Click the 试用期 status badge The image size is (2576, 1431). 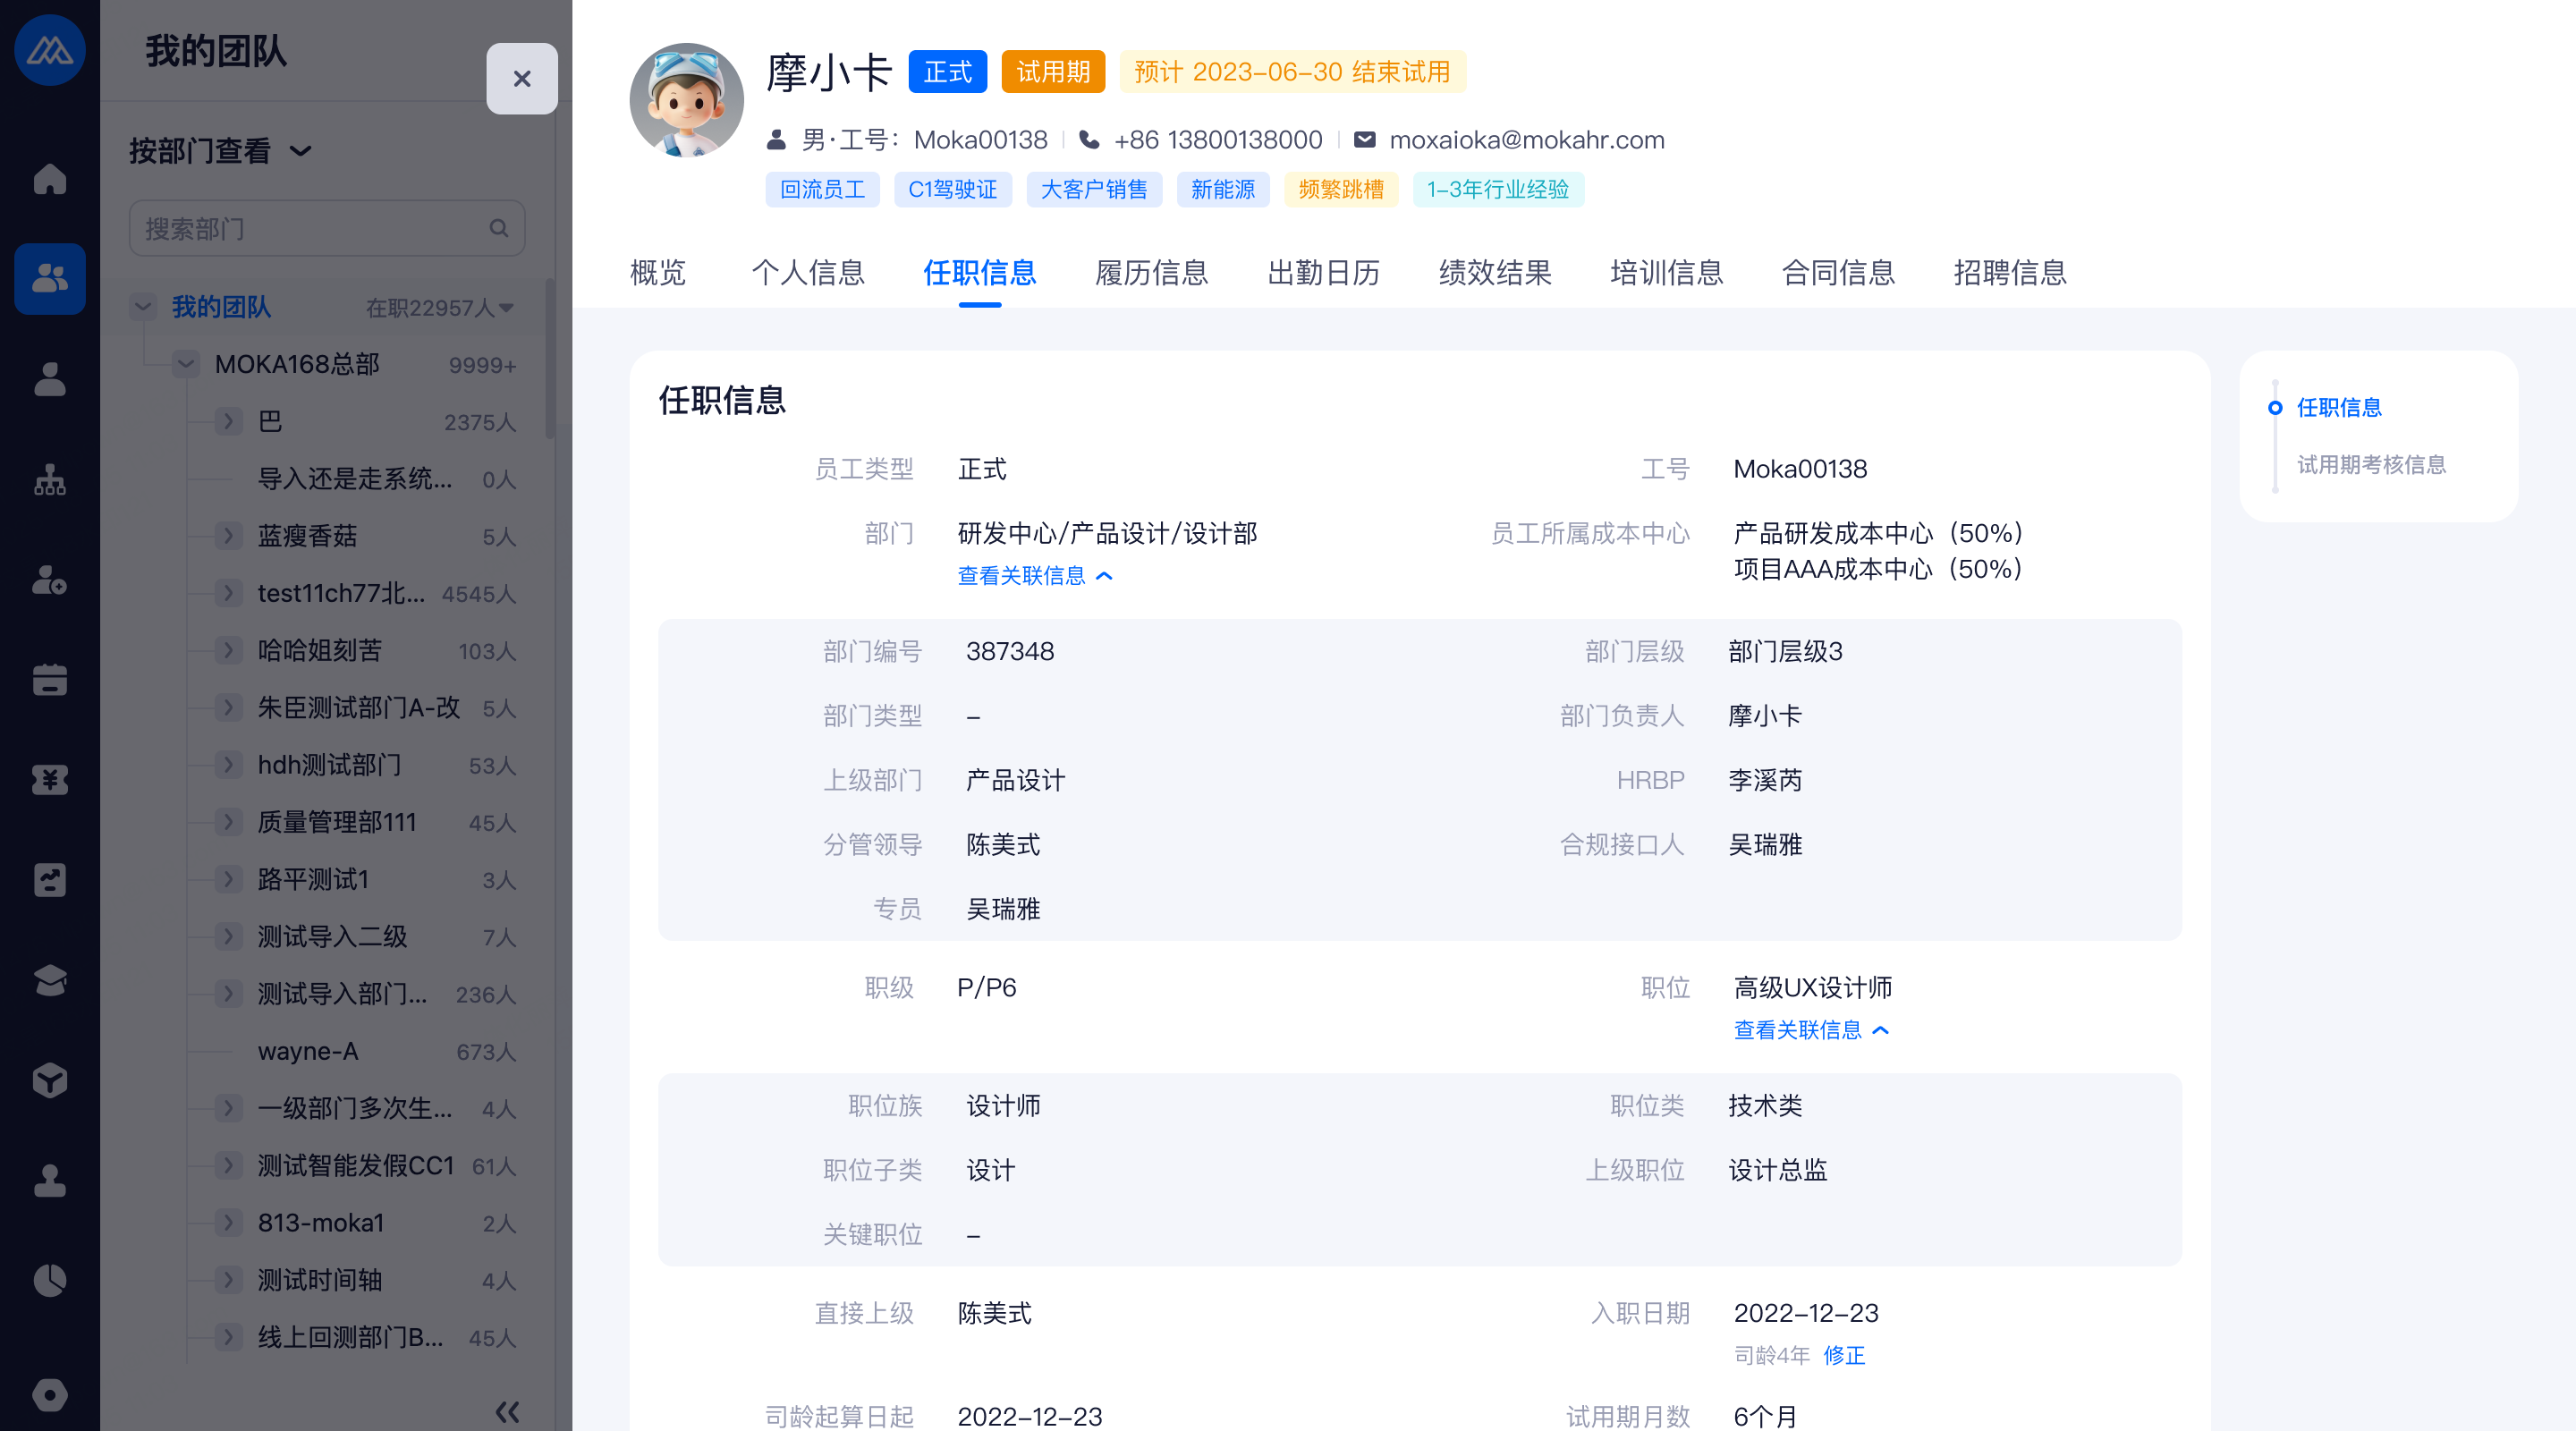1053,72
